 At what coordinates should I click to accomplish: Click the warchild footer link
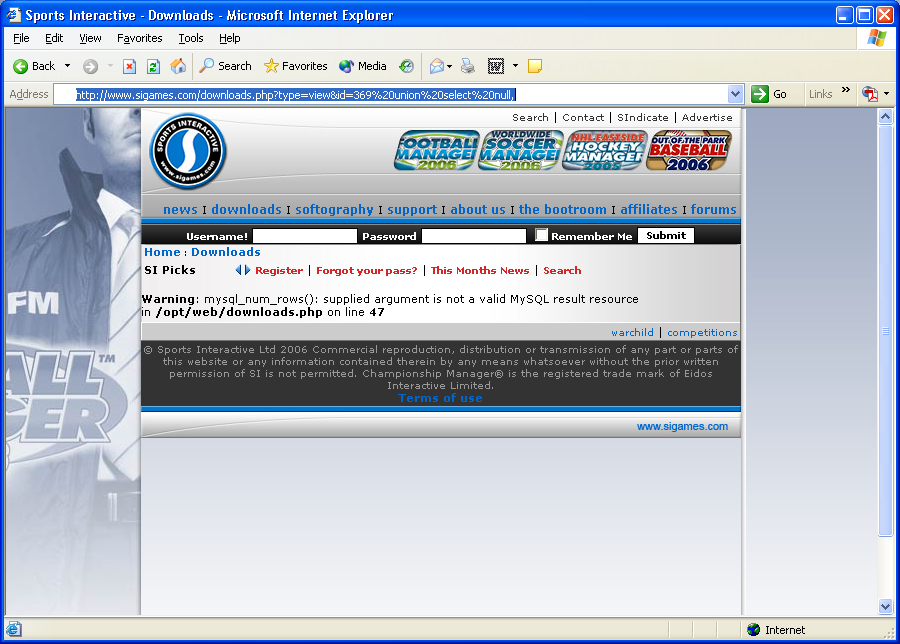632,332
